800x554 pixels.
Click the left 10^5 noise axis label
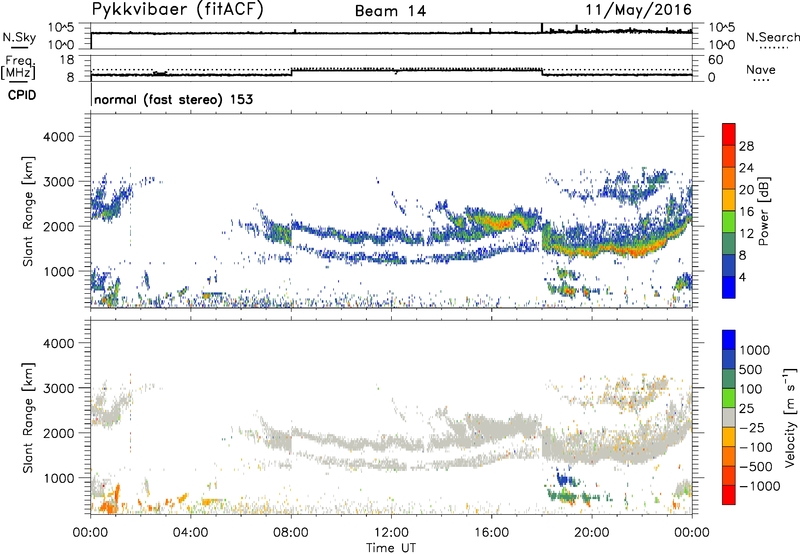click(x=61, y=28)
